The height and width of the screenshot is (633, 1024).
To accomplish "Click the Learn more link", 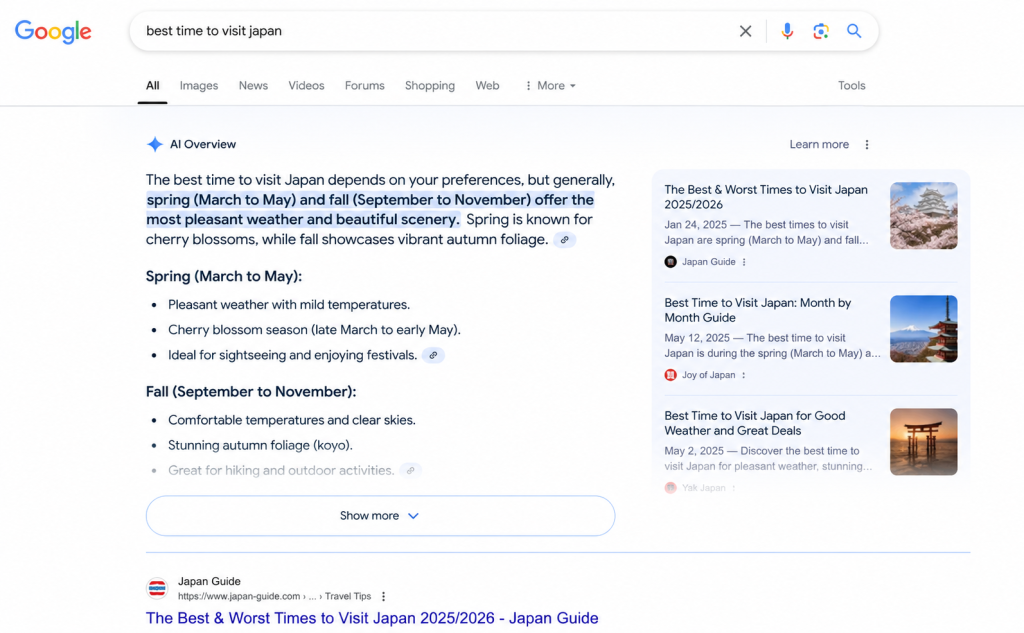I will 819,144.
